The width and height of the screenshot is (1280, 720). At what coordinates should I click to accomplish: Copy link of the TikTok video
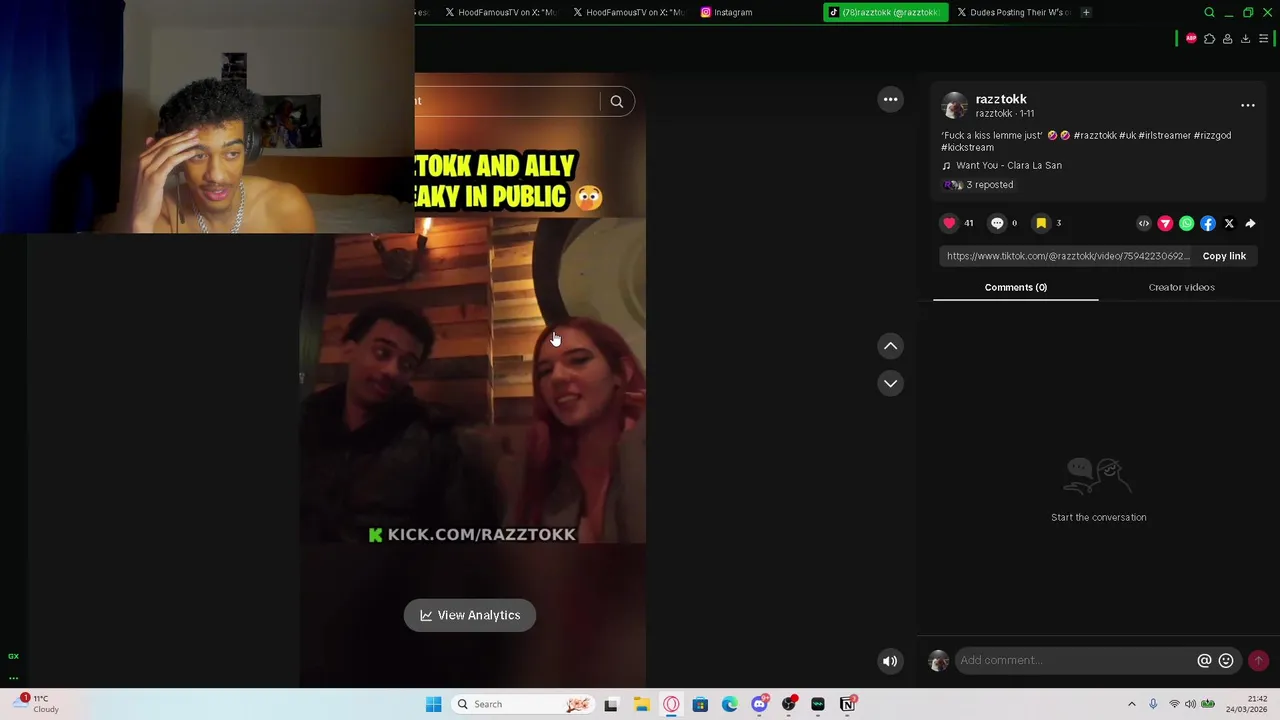(1224, 256)
